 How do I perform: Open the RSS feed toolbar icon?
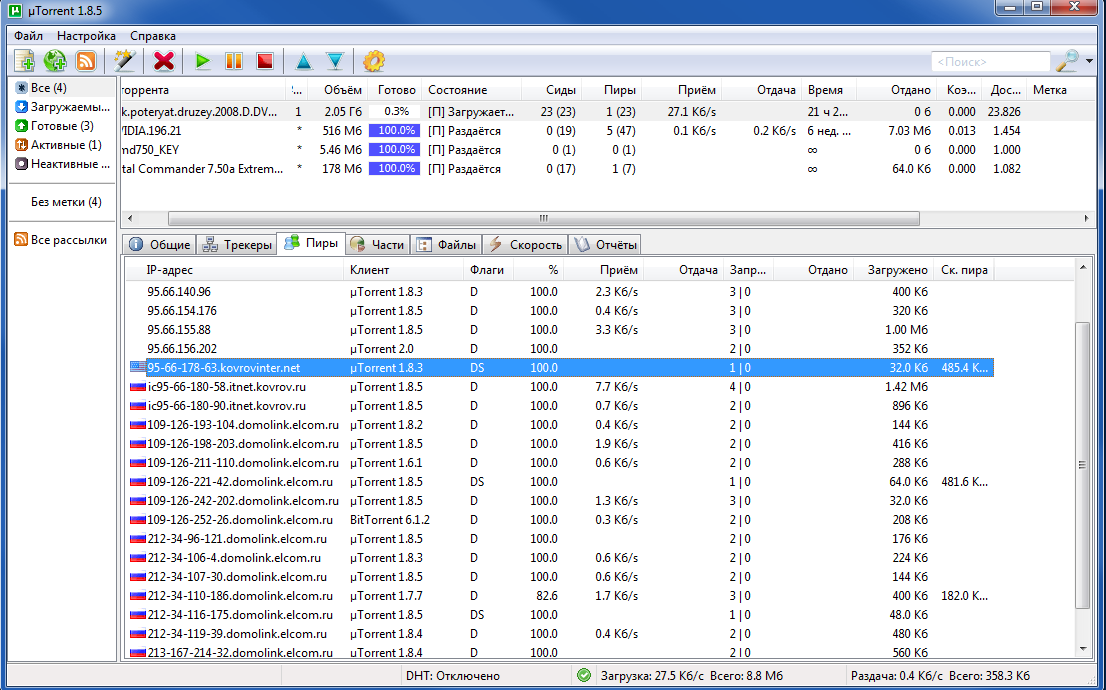point(86,61)
